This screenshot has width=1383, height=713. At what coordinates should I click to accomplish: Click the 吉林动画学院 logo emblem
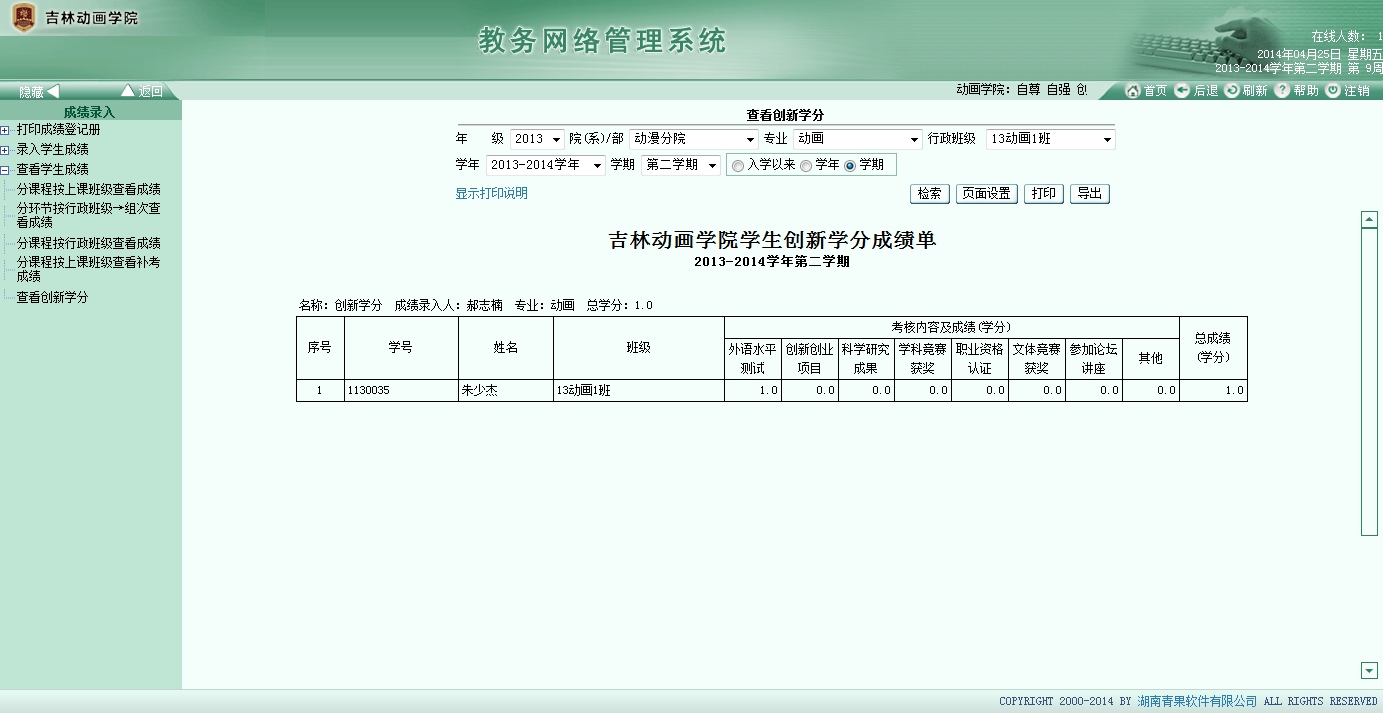(x=23, y=18)
